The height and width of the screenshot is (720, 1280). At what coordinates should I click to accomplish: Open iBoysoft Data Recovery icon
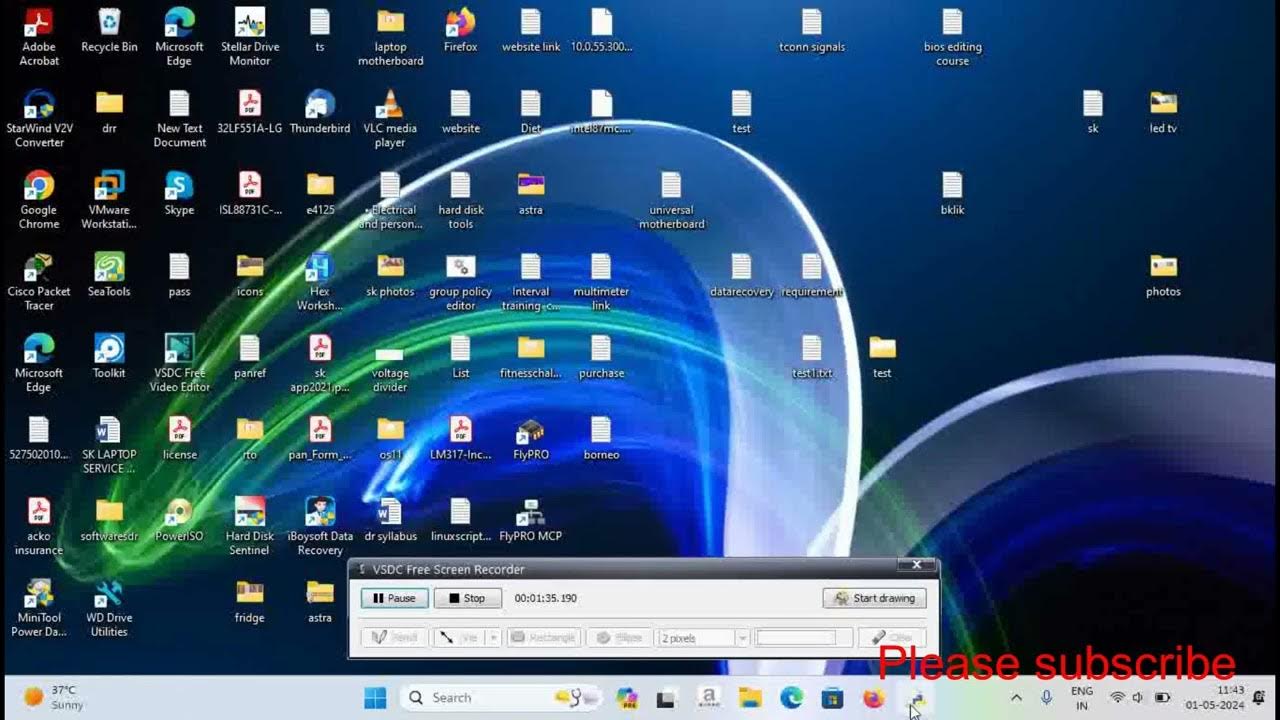[x=320, y=525]
